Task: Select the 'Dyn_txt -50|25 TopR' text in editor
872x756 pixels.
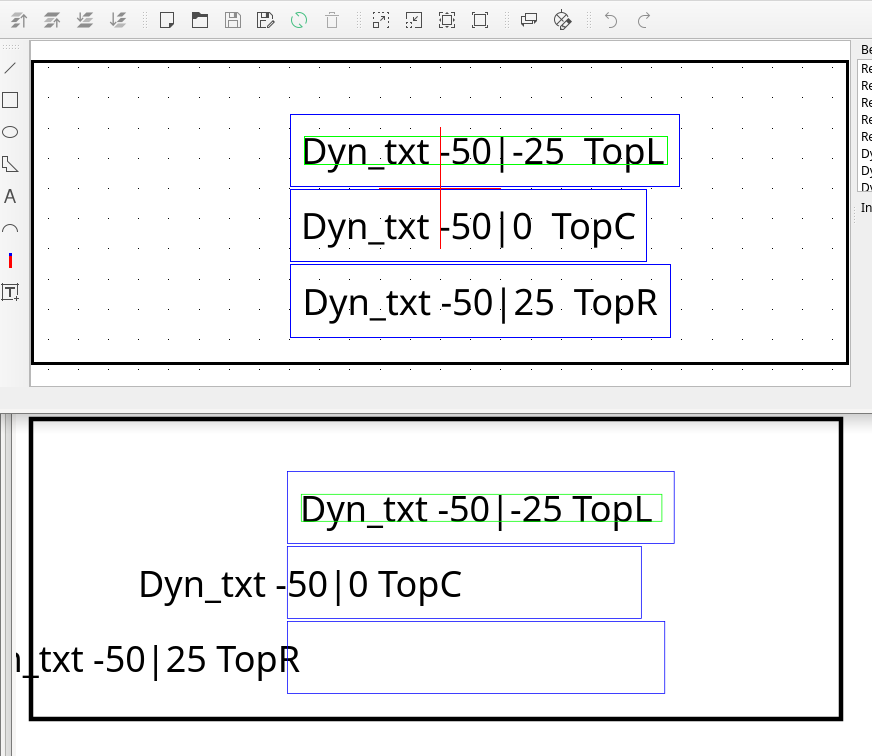Action: click(480, 302)
